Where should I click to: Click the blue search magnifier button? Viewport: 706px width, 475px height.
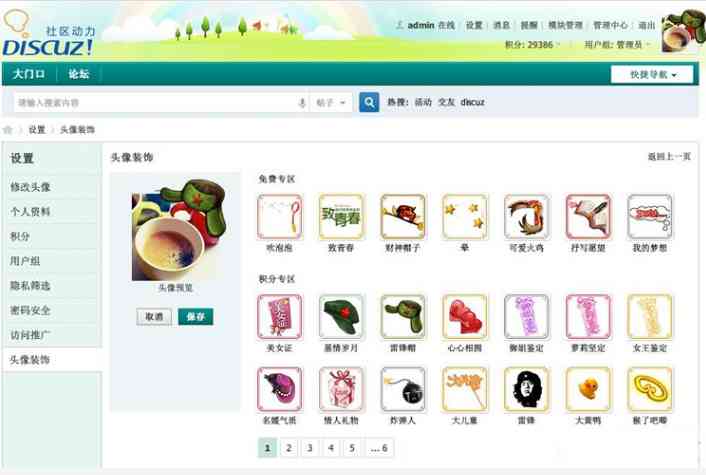point(369,102)
